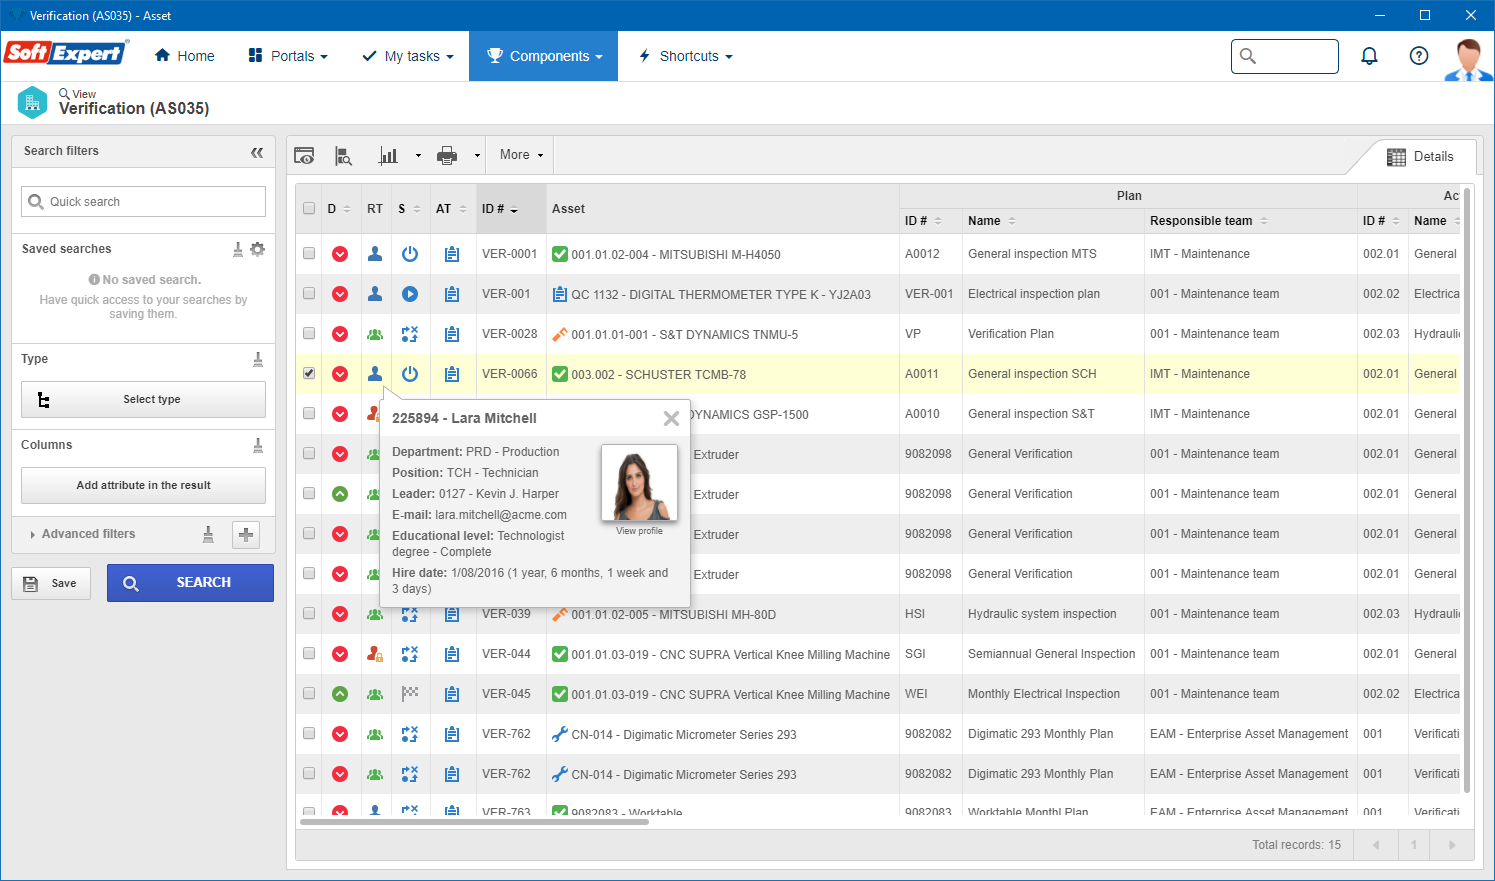The width and height of the screenshot is (1495, 881).
Task: Open saved searches gear settings
Action: 258,249
